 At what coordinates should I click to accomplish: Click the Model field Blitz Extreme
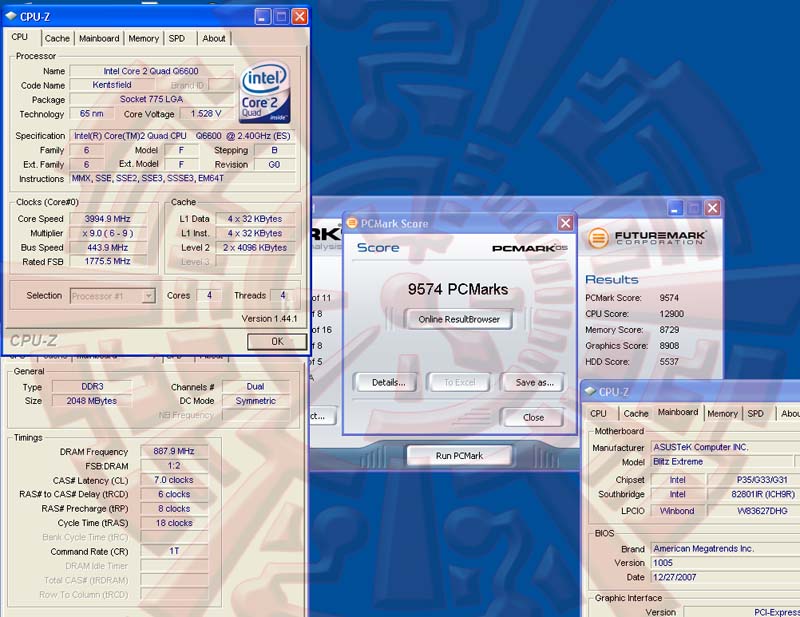722,461
